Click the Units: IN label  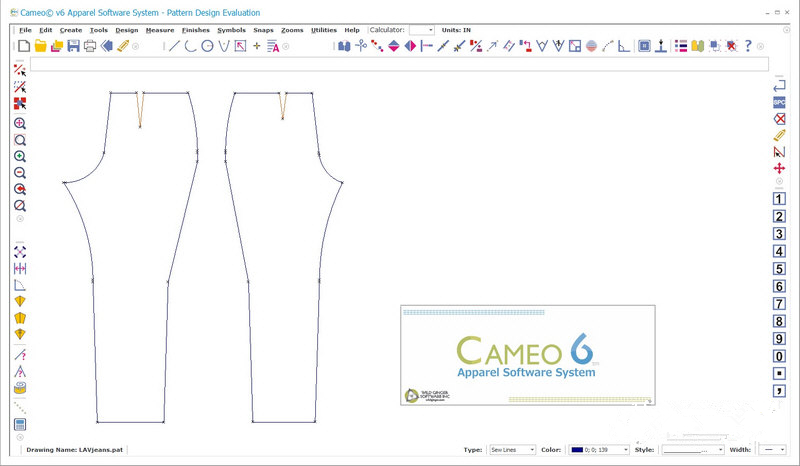[456, 30]
